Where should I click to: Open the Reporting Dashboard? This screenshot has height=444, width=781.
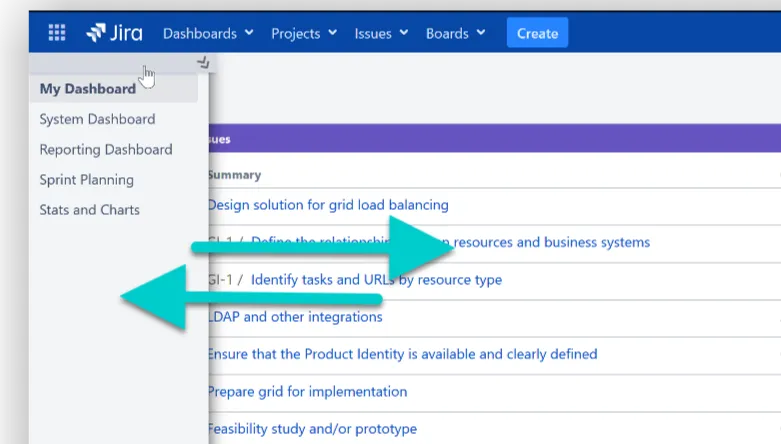point(106,150)
